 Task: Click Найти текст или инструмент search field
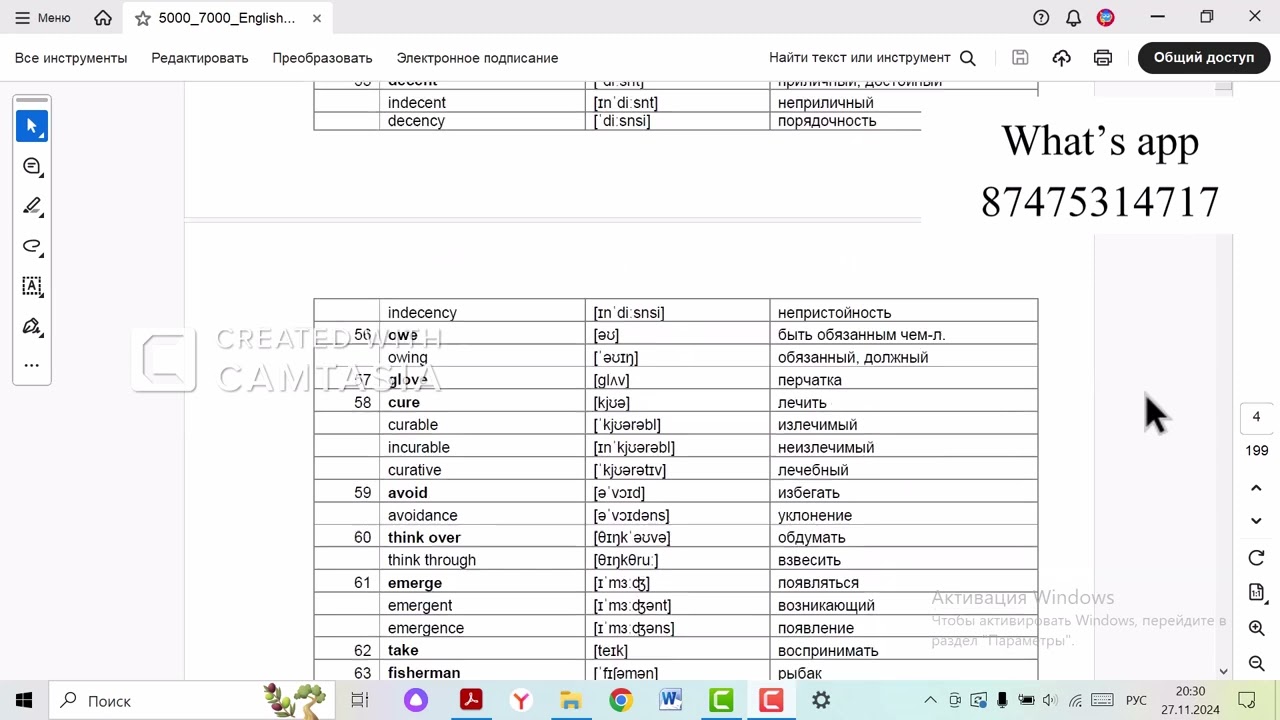[x=872, y=58]
